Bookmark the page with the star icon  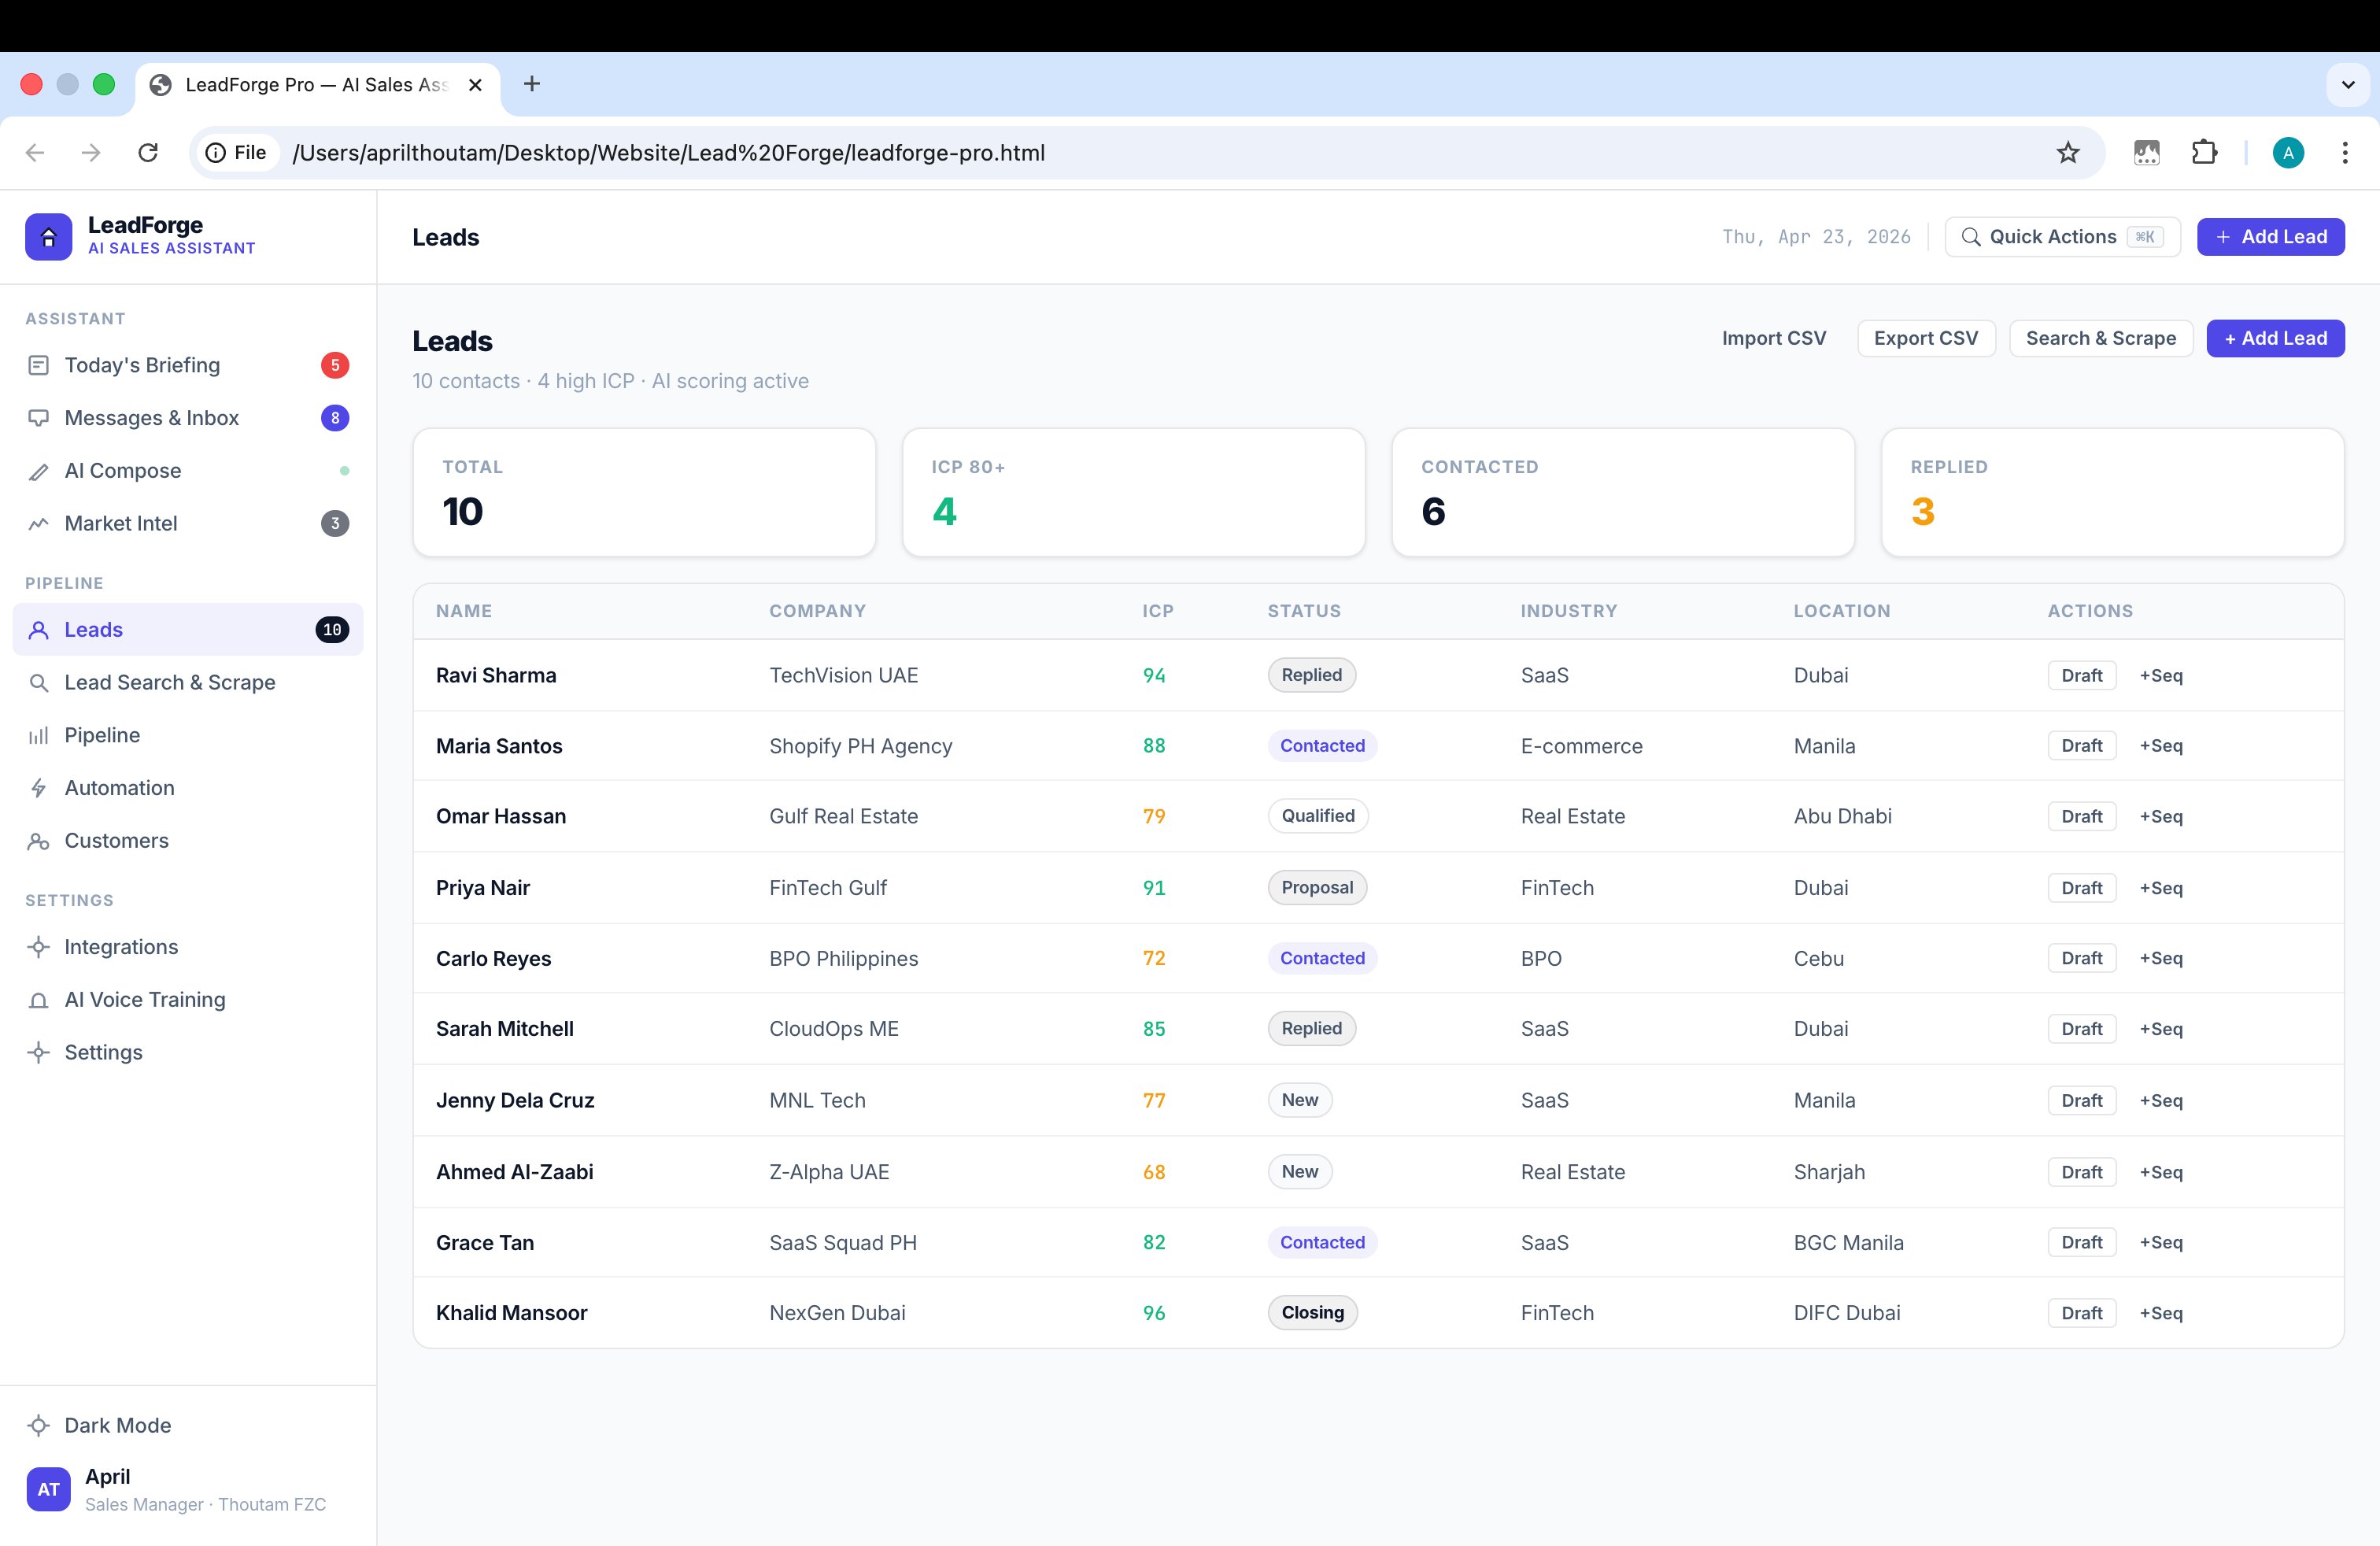[x=2067, y=153]
